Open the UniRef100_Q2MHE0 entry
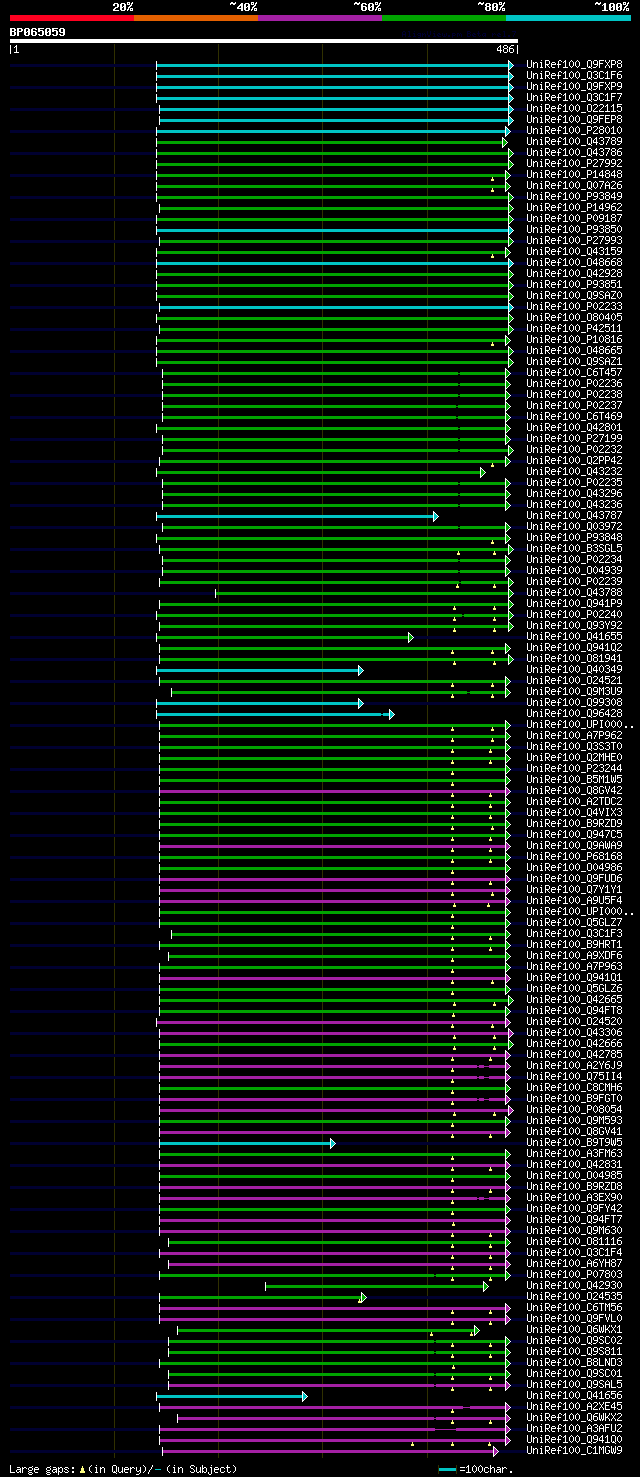The height and width of the screenshot is (1477, 640). (574, 757)
